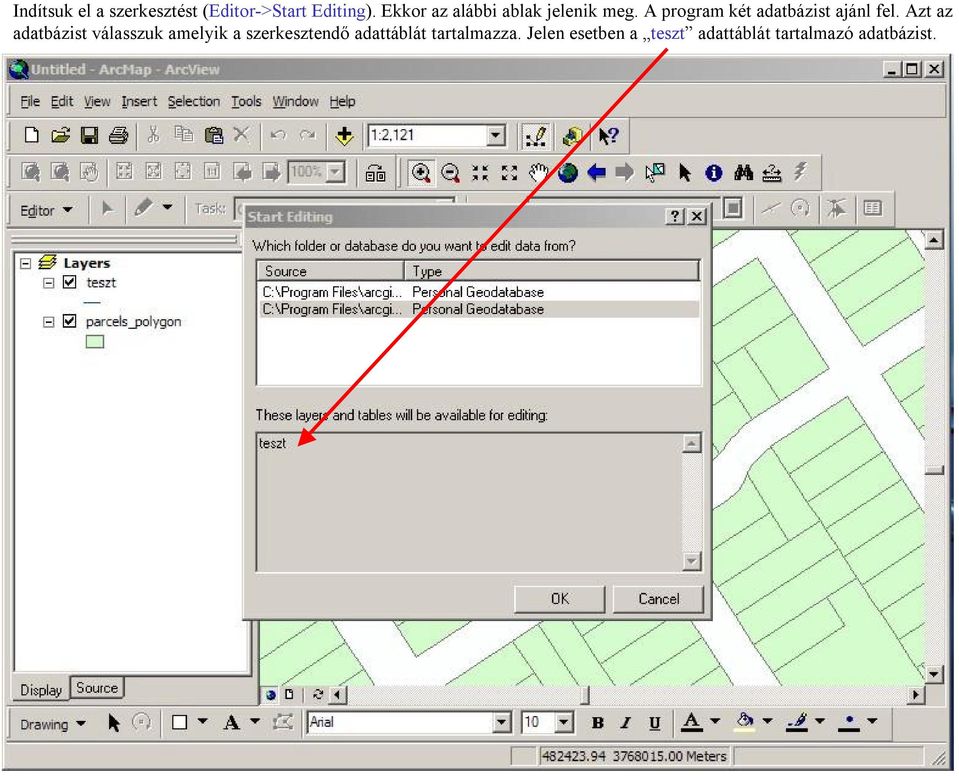This screenshot has height=776, width=959.
Task: Print the map
Action: (x=118, y=135)
